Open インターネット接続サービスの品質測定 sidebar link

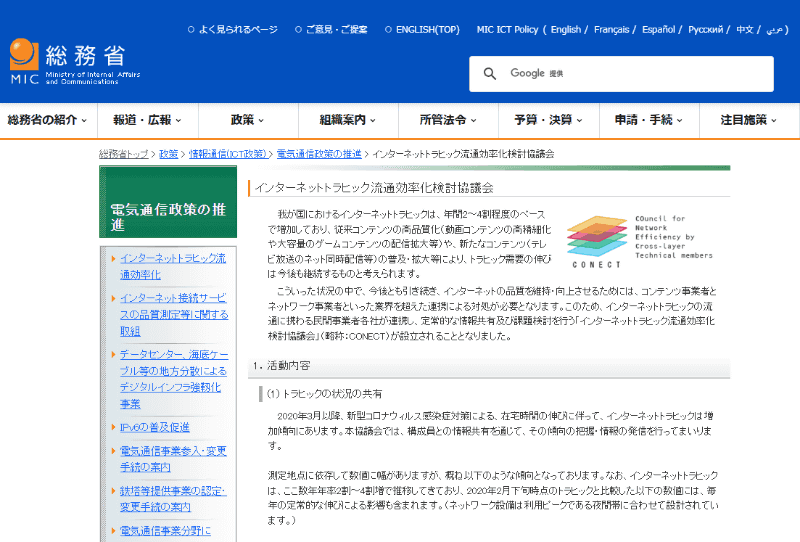[x=174, y=314]
